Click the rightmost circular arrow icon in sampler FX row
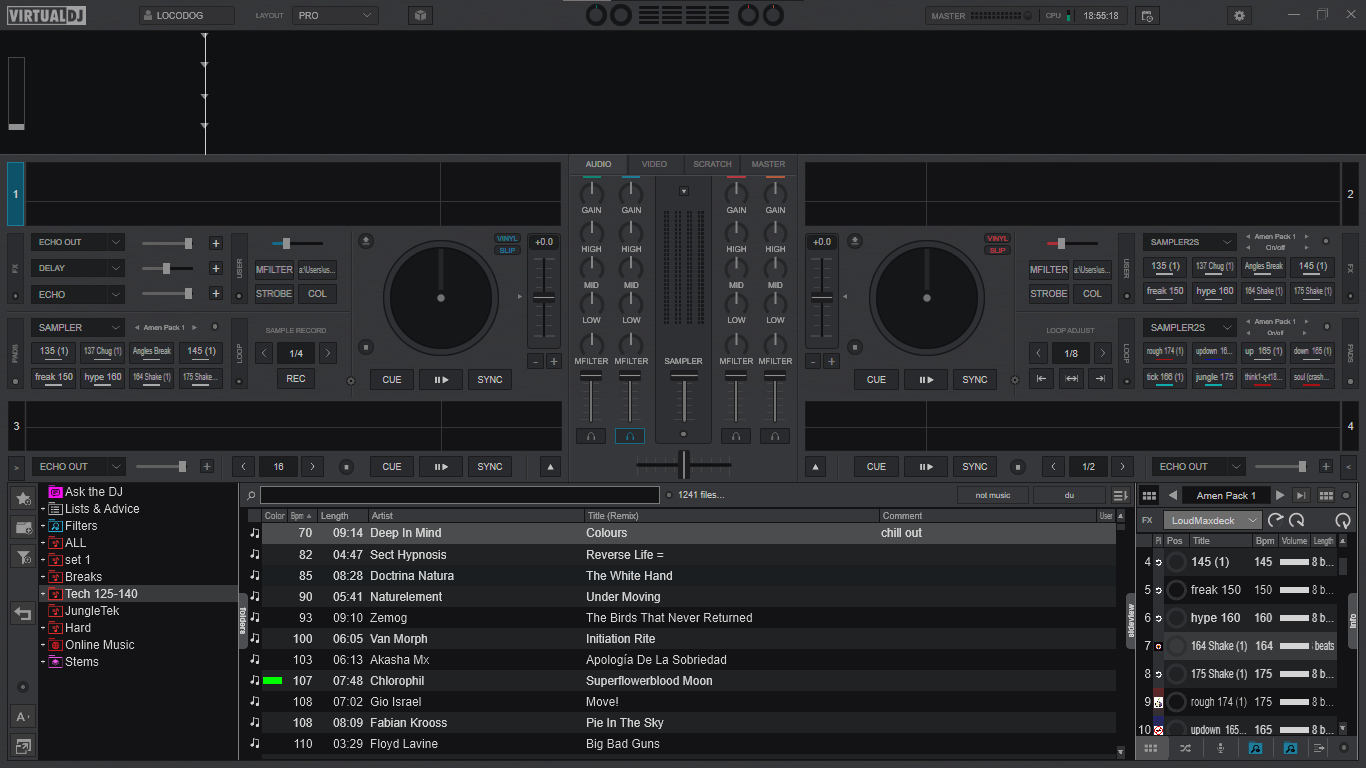The height and width of the screenshot is (768, 1366). click(1342, 520)
